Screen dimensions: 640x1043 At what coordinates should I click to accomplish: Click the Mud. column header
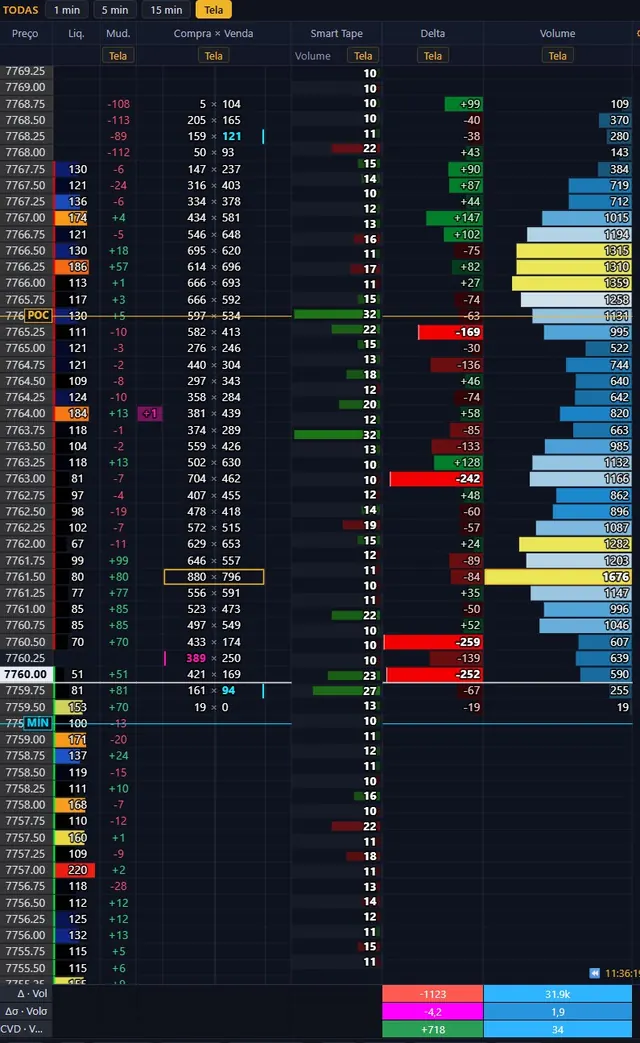pyautogui.click(x=118, y=33)
